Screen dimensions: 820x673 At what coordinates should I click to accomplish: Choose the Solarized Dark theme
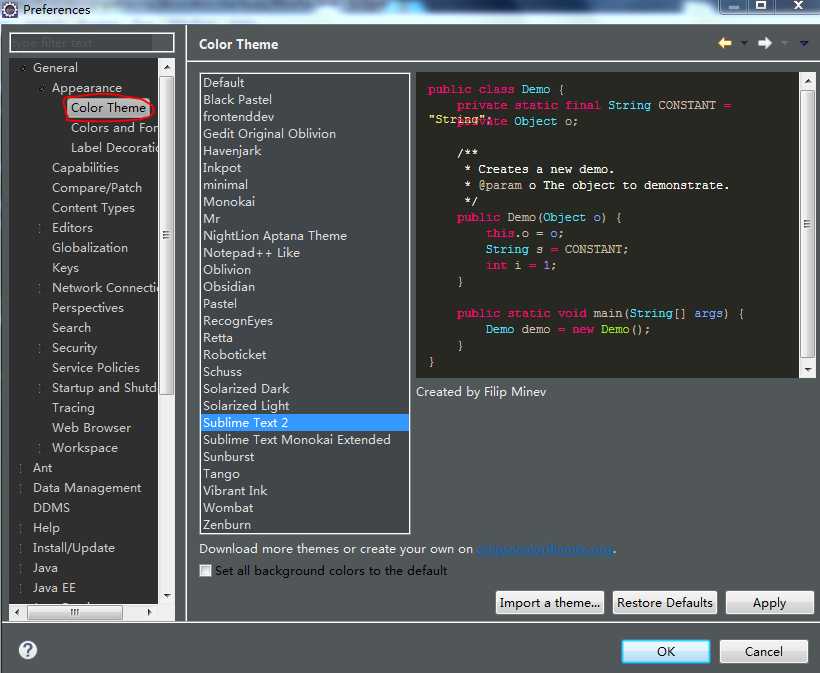click(x=305, y=389)
